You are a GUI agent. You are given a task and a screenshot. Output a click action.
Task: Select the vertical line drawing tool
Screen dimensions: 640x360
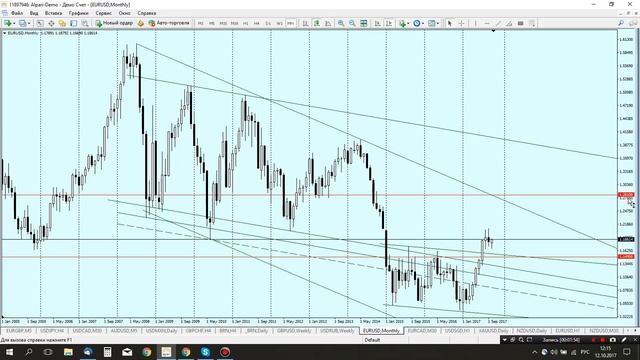click(x=476, y=23)
